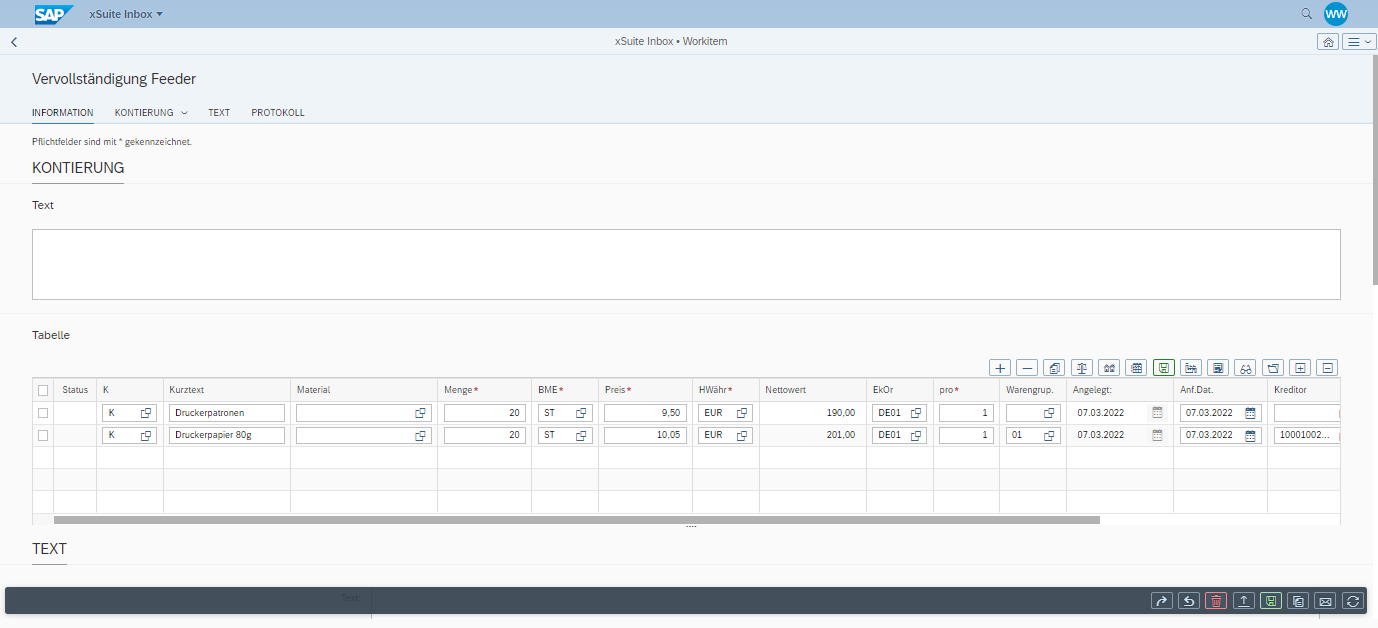Refresh the workitem with the circular arrows icon
The image size is (1378, 628).
(1352, 600)
